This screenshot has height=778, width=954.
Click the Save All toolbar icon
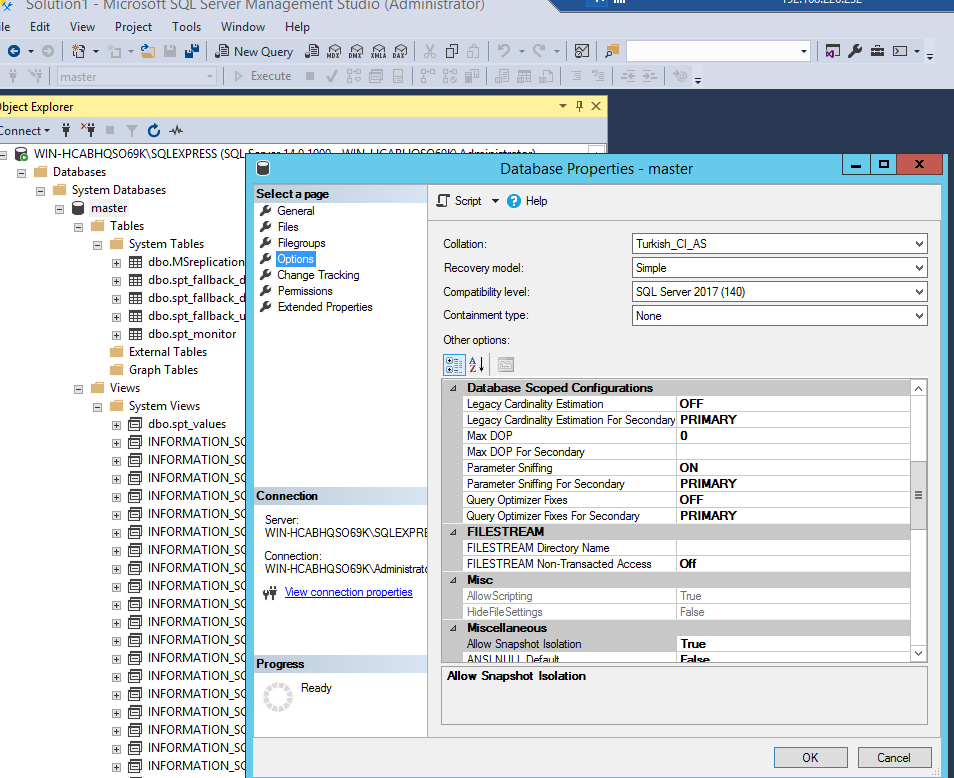192,52
